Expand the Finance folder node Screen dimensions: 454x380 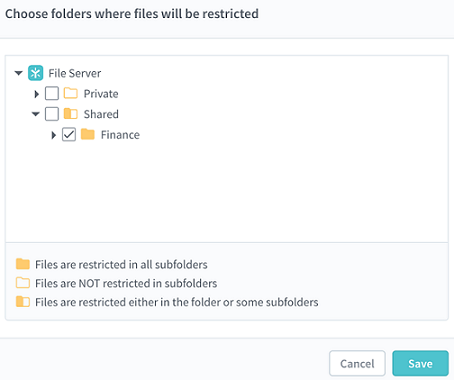54,135
